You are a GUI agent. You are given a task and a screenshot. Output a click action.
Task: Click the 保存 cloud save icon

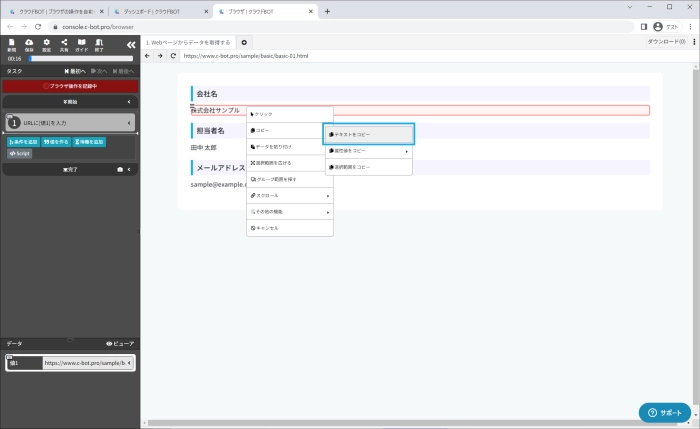click(x=29, y=44)
